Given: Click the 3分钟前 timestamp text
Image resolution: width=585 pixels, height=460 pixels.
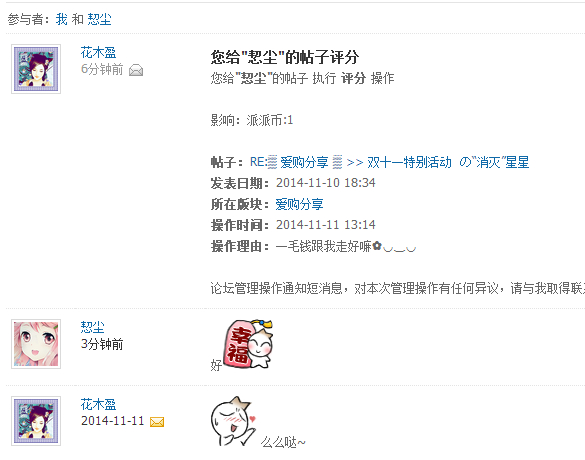Looking at the screenshot, I should pyautogui.click(x=102, y=344).
